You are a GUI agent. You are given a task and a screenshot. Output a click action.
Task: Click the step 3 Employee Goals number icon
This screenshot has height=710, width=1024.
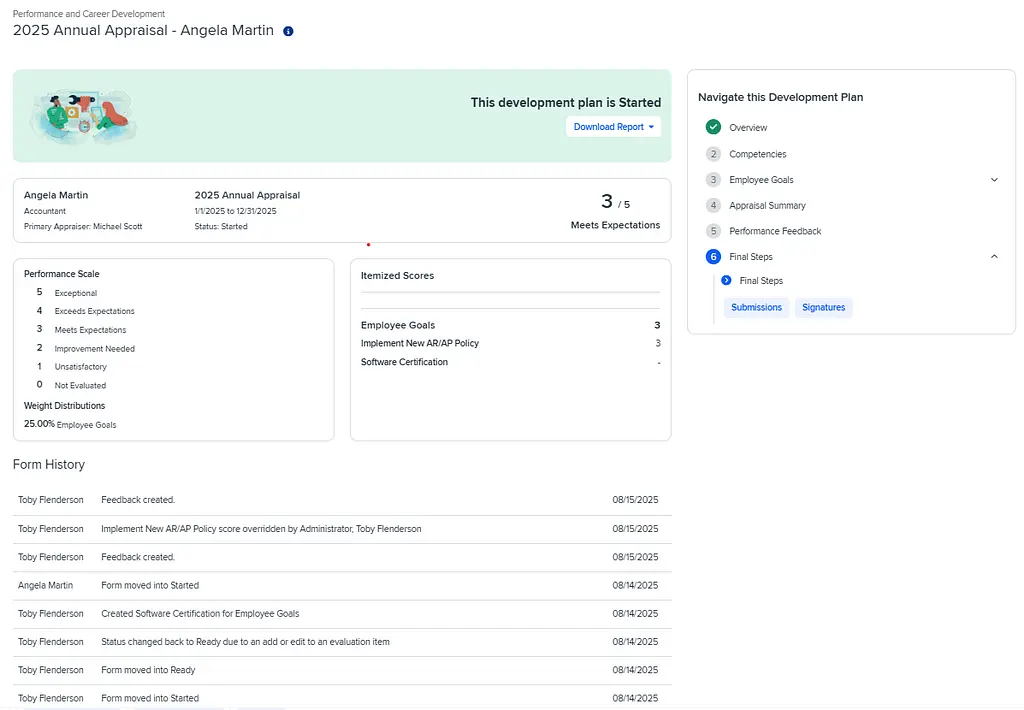point(713,180)
